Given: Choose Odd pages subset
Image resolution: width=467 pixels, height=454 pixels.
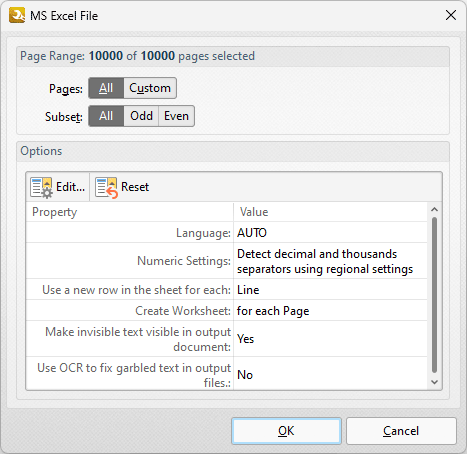Looking at the screenshot, I should point(141,116).
